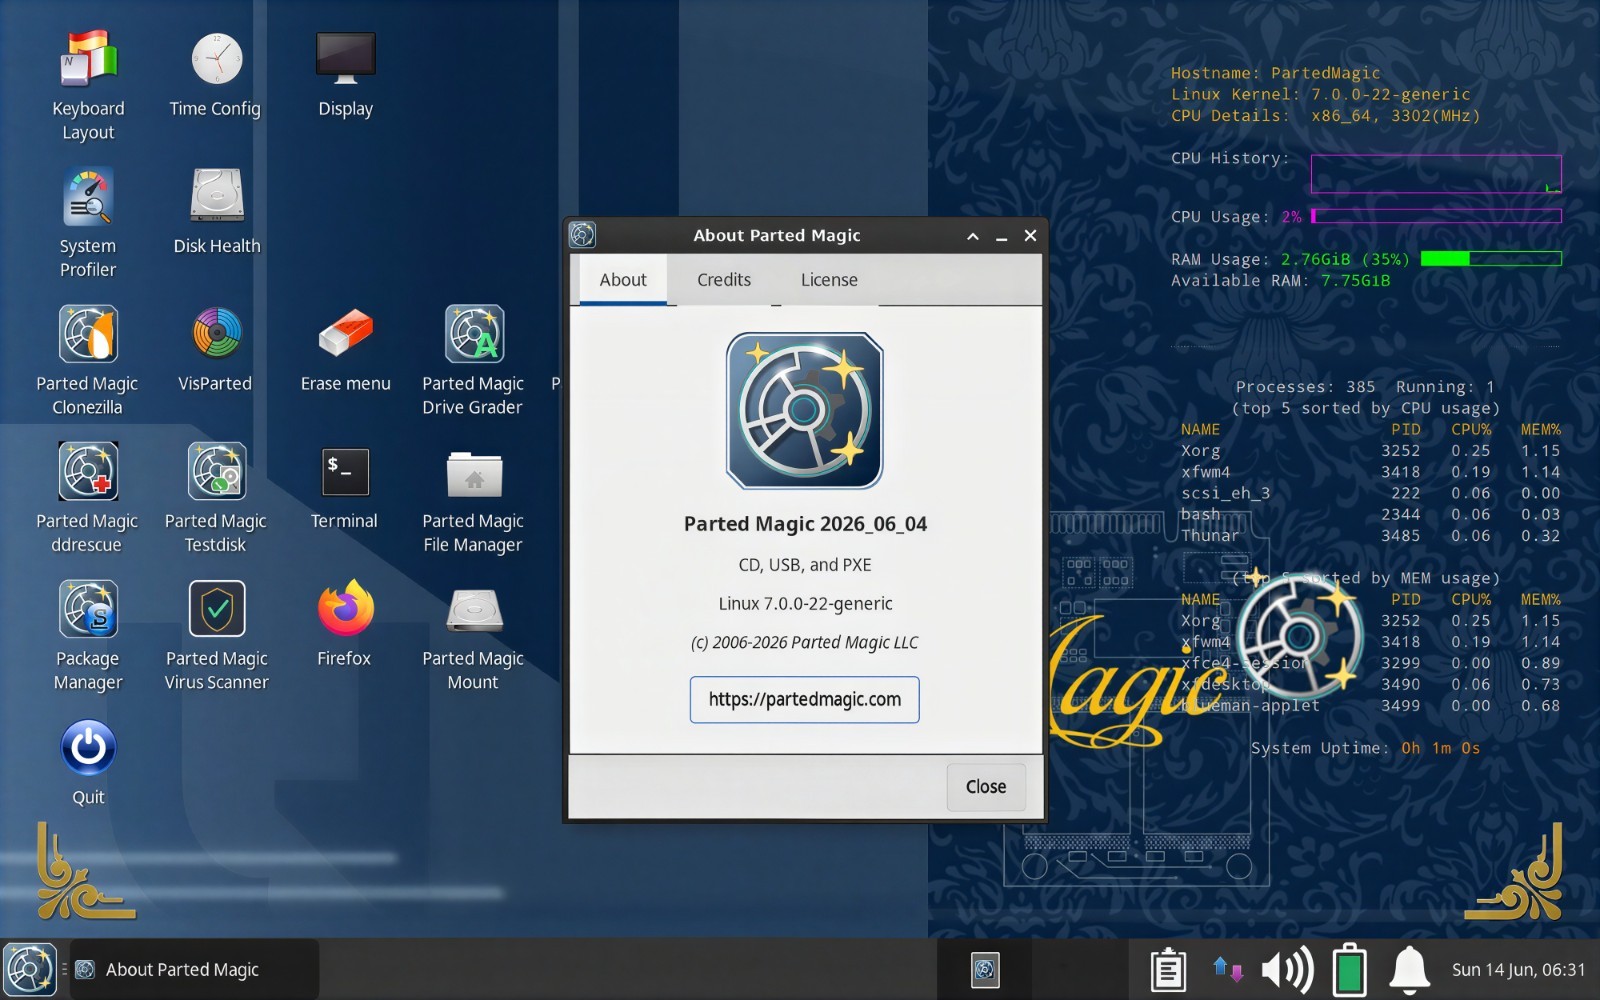Click '(c) 2006-2026 Parted Magic LLC' text
Viewport: 1600px width, 1000px height.
(805, 643)
